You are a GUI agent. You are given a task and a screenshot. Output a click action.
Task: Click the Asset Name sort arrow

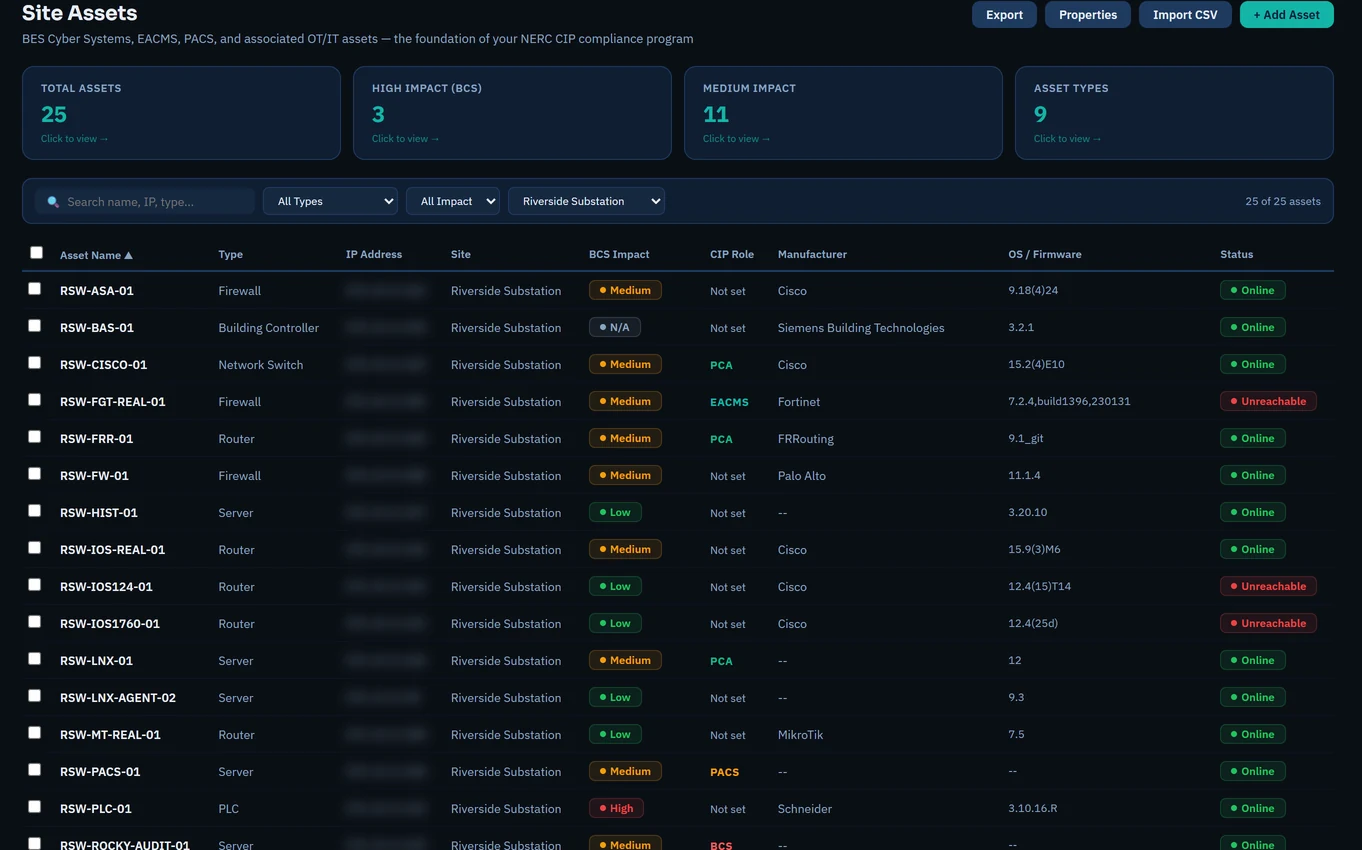[128, 255]
